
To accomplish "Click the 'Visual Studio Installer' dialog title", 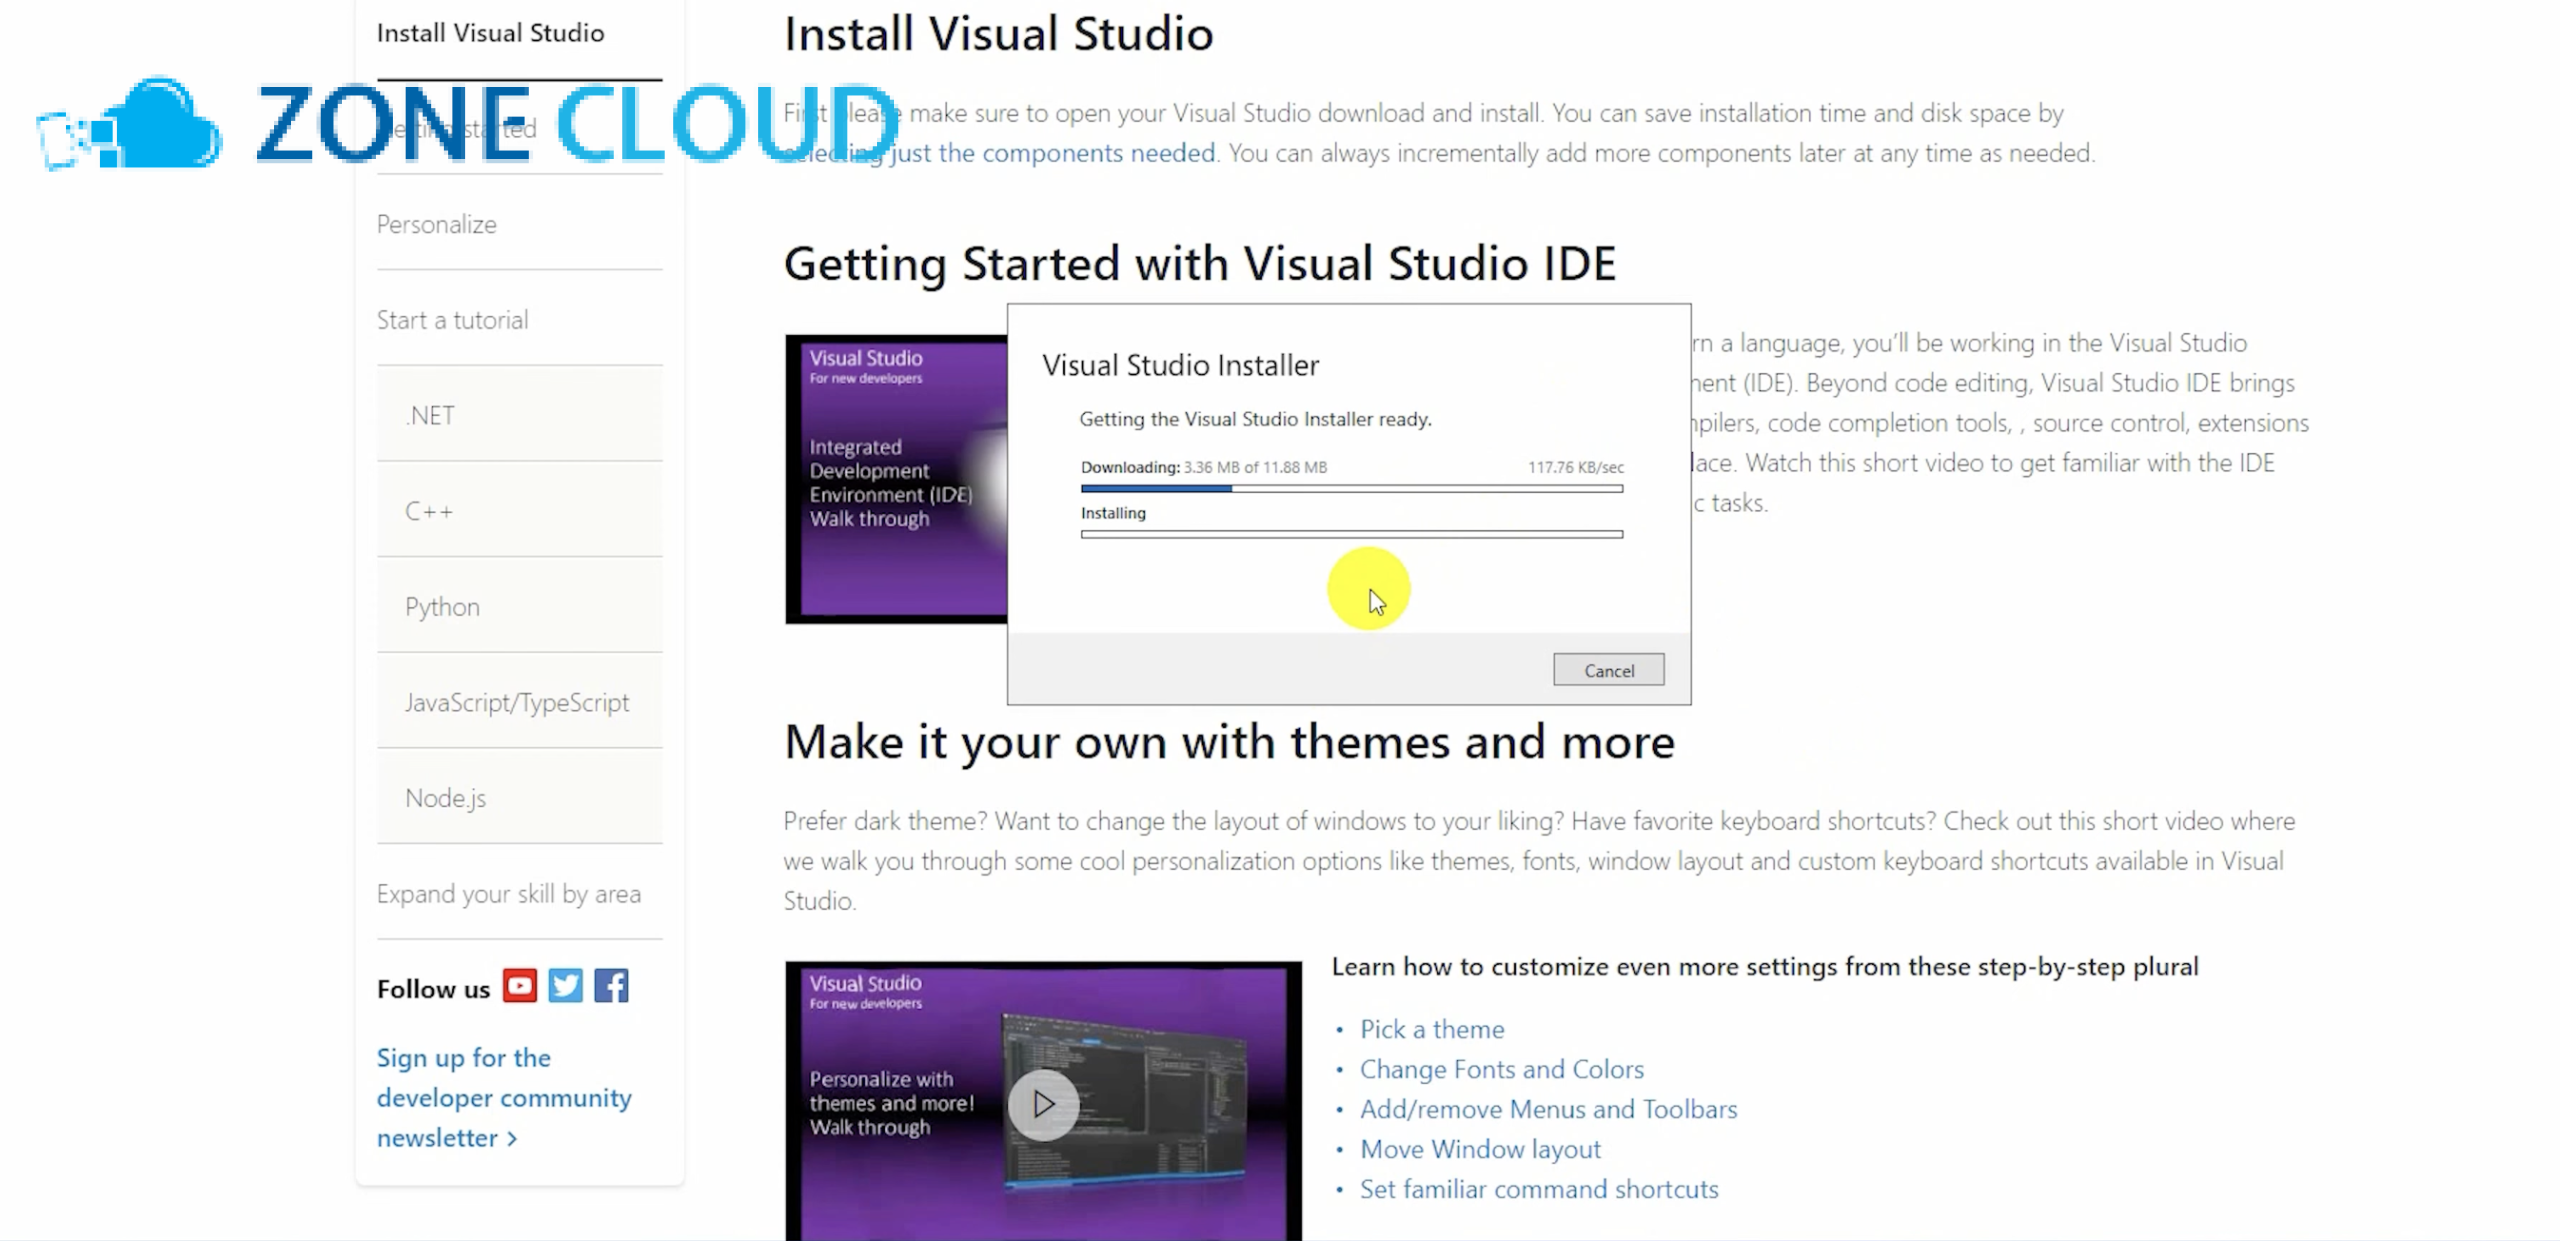I will tap(1180, 365).
